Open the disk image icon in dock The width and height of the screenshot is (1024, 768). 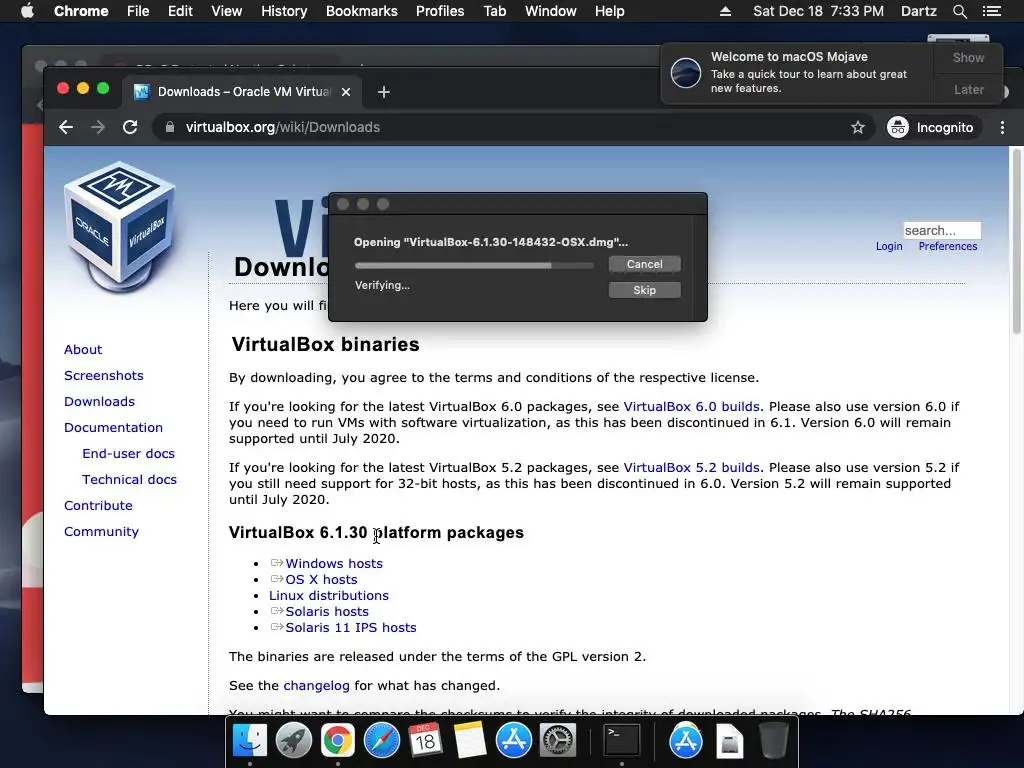[729, 741]
